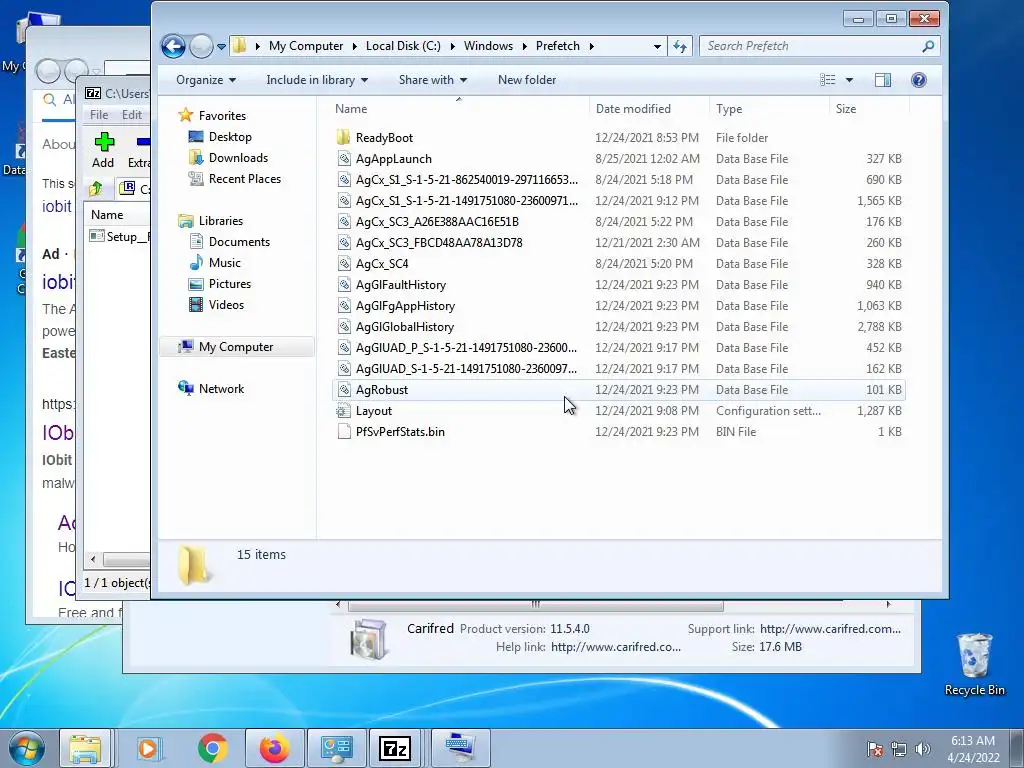Click the New folder button

point(527,80)
